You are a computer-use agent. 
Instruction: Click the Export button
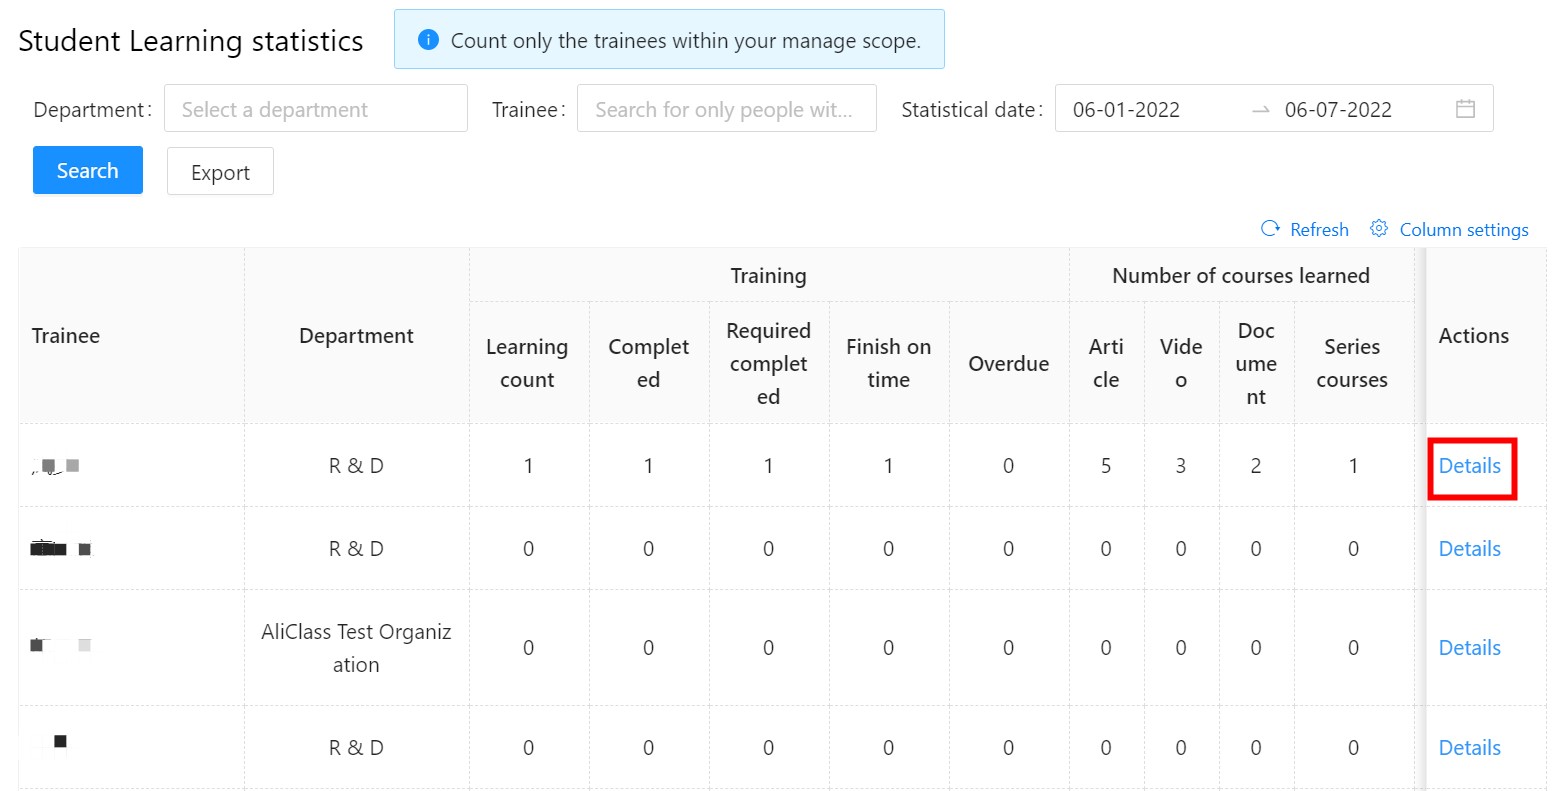[x=220, y=172]
